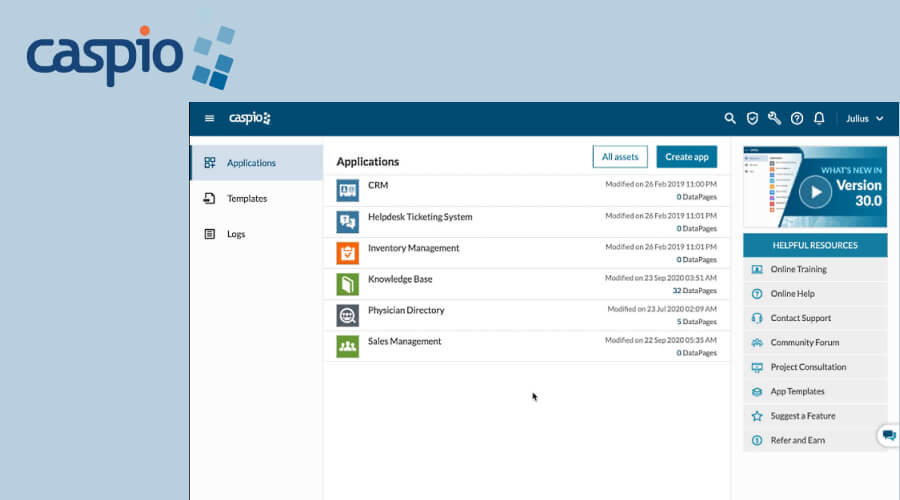Open Knowledge Base application name
The image size is (900, 500).
(x=400, y=279)
